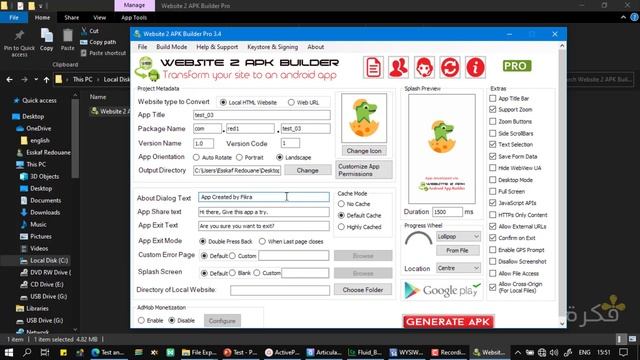
Task: Click Cut in the Explorer ribbon
Action: [90, 31]
